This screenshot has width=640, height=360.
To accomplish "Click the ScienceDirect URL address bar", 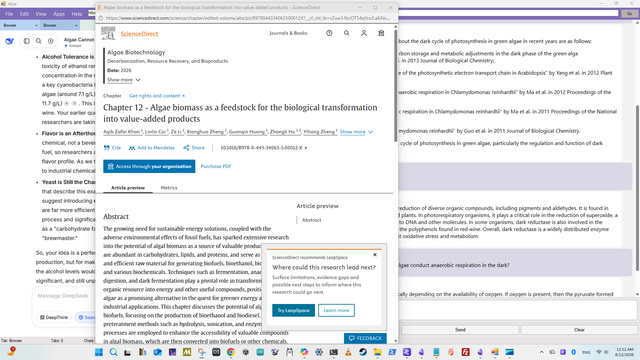I will point(247,18).
